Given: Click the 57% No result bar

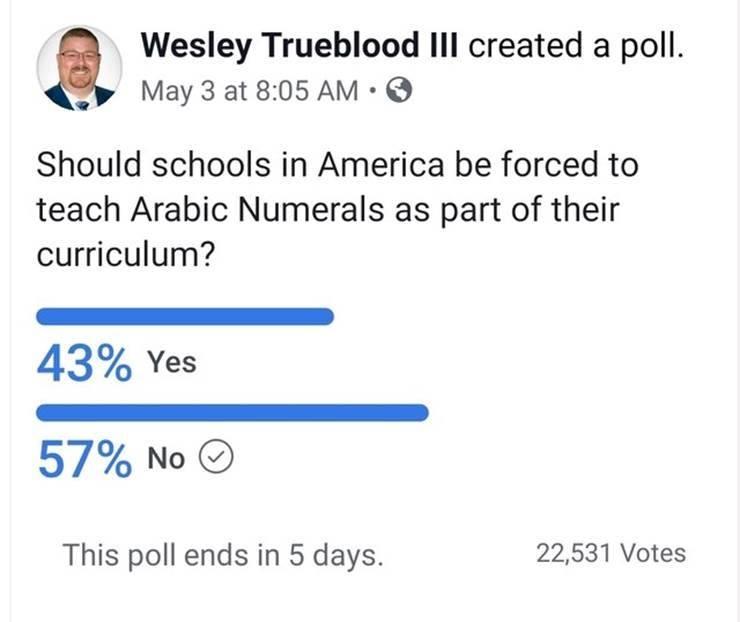Looking at the screenshot, I should click(x=232, y=412).
